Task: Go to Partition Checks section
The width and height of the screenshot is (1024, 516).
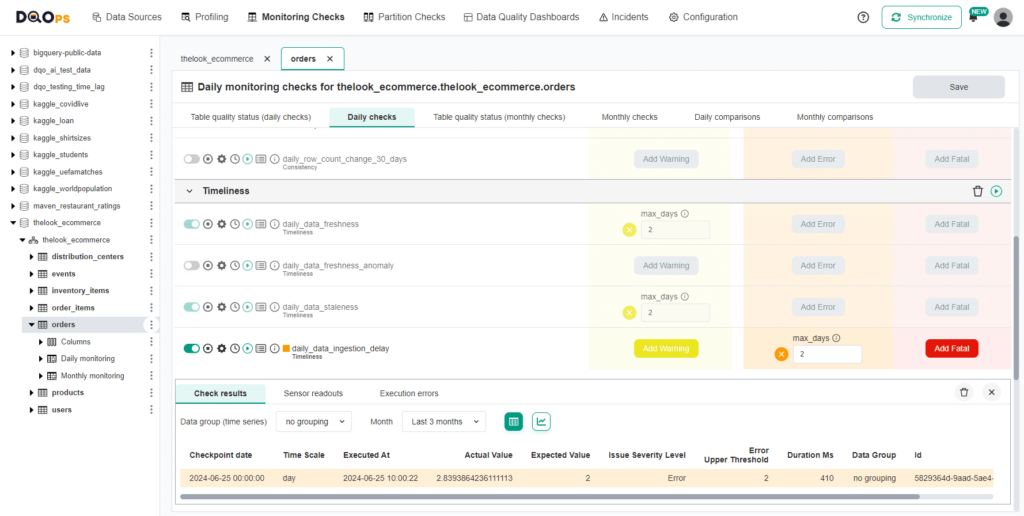Action: [x=404, y=17]
